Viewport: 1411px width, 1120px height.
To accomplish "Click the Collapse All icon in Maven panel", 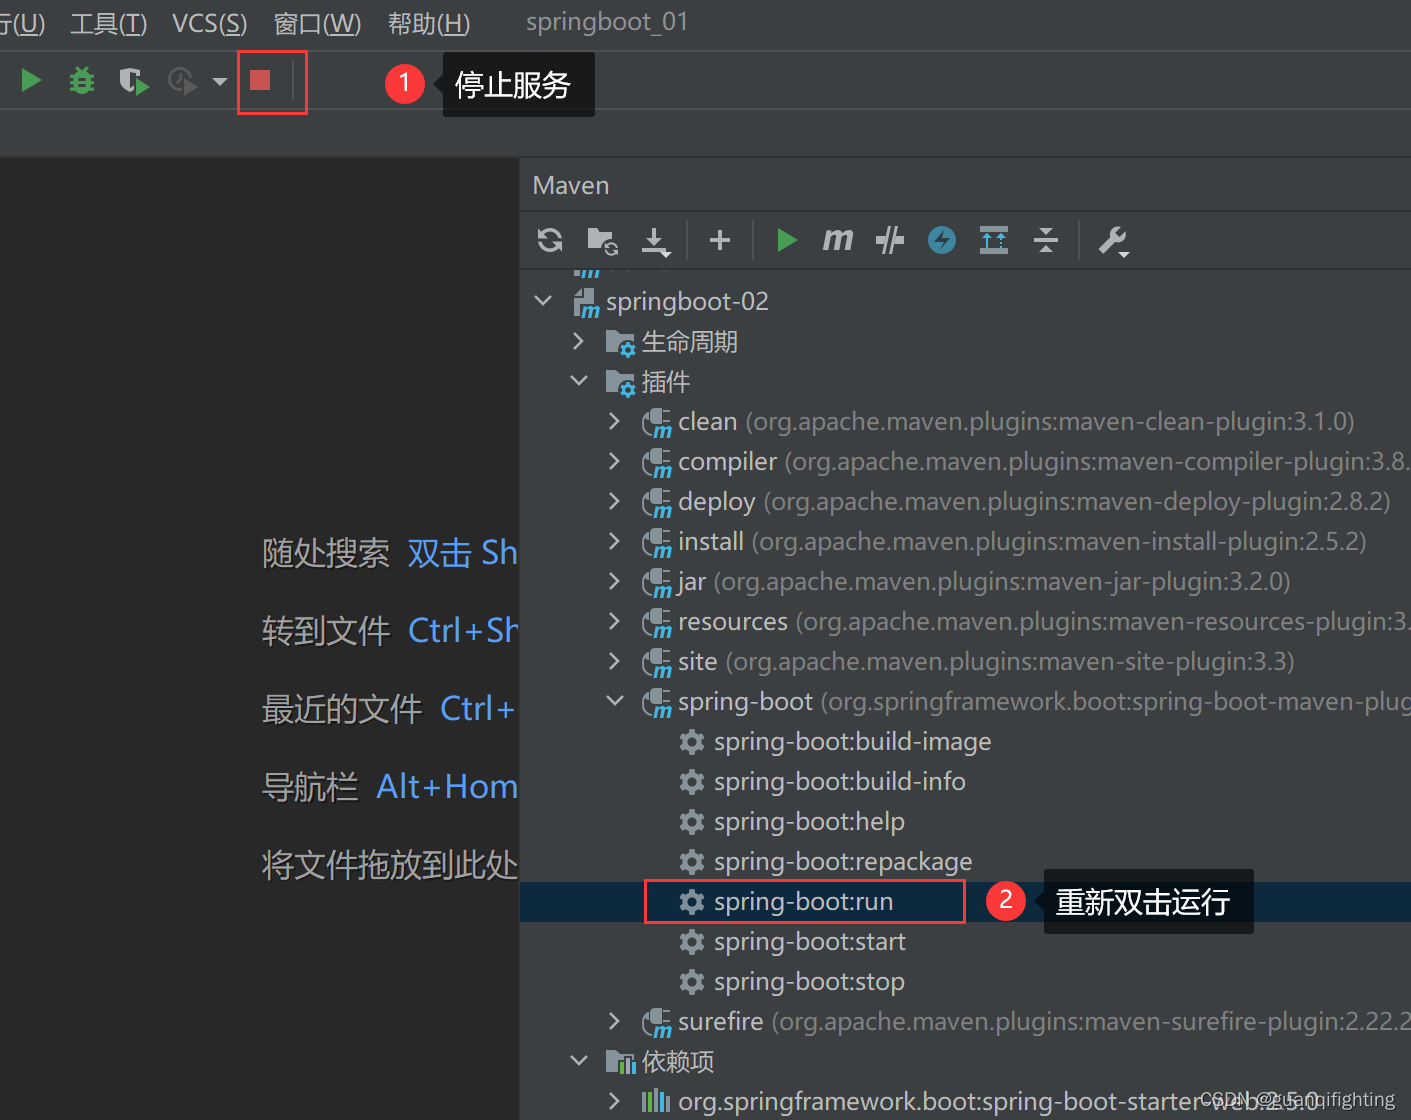I will 1046,240.
